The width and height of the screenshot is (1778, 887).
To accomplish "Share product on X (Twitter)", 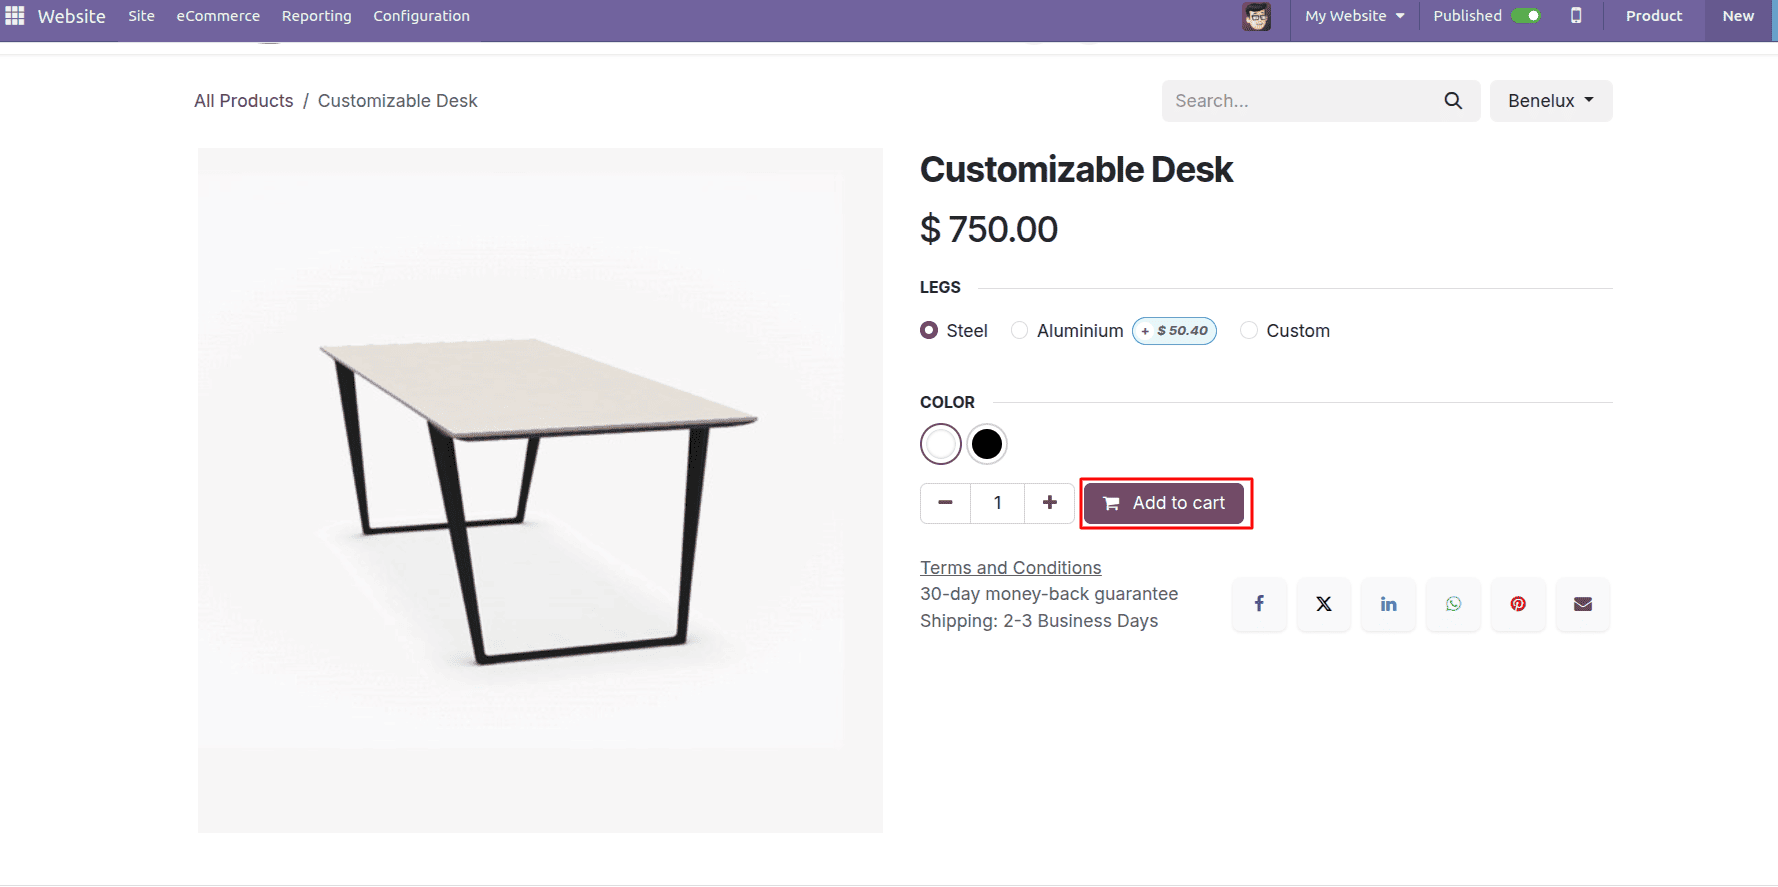I will [x=1324, y=604].
